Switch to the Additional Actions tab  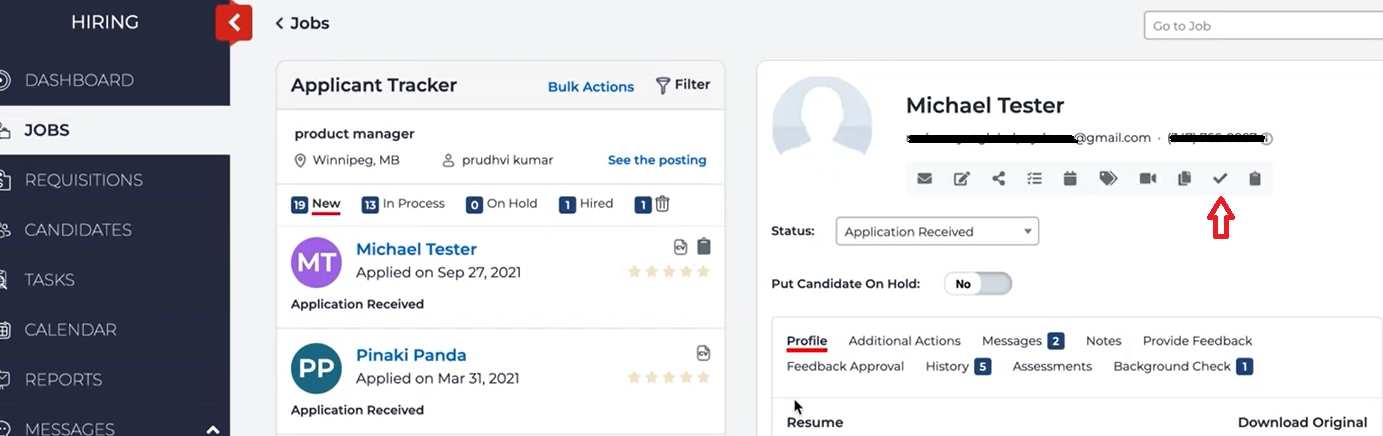click(904, 341)
